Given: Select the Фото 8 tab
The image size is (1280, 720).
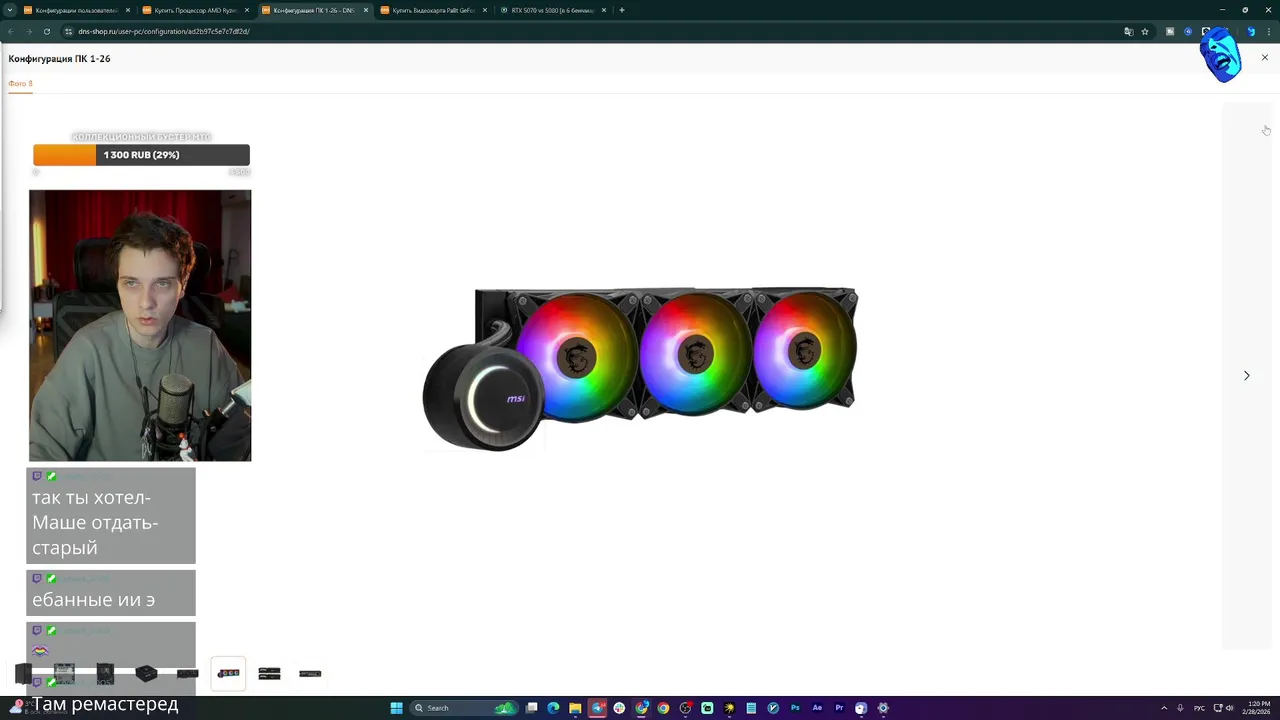Looking at the screenshot, I should pyautogui.click(x=20, y=84).
